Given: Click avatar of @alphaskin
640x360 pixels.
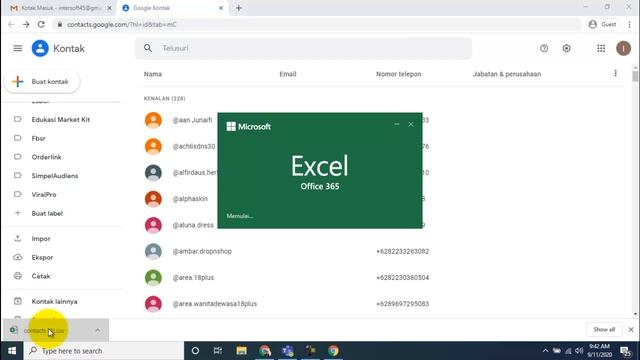Looking at the screenshot, I should point(153,199).
